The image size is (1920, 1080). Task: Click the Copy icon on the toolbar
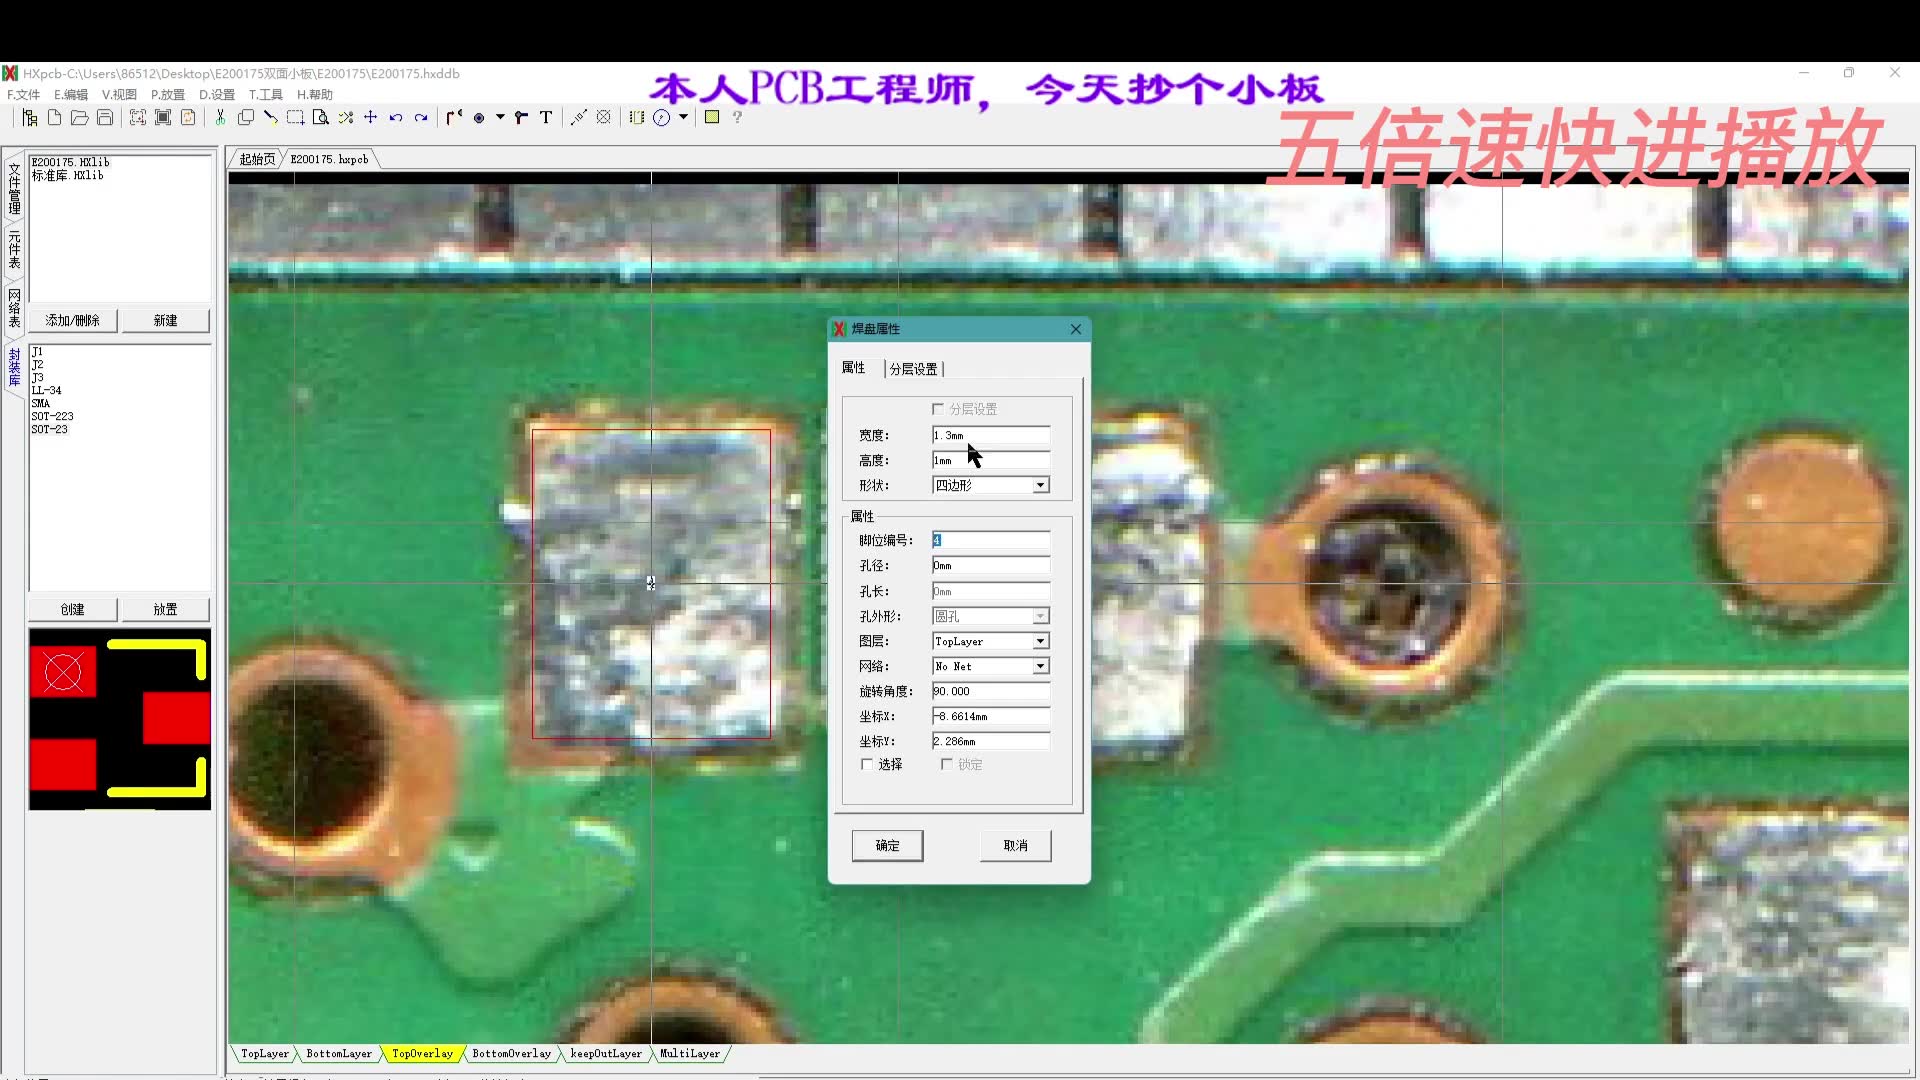click(245, 117)
